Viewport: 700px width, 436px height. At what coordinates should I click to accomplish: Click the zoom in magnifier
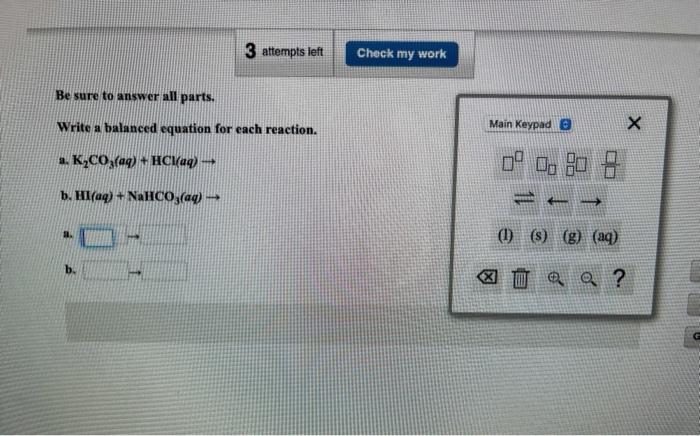[555, 278]
